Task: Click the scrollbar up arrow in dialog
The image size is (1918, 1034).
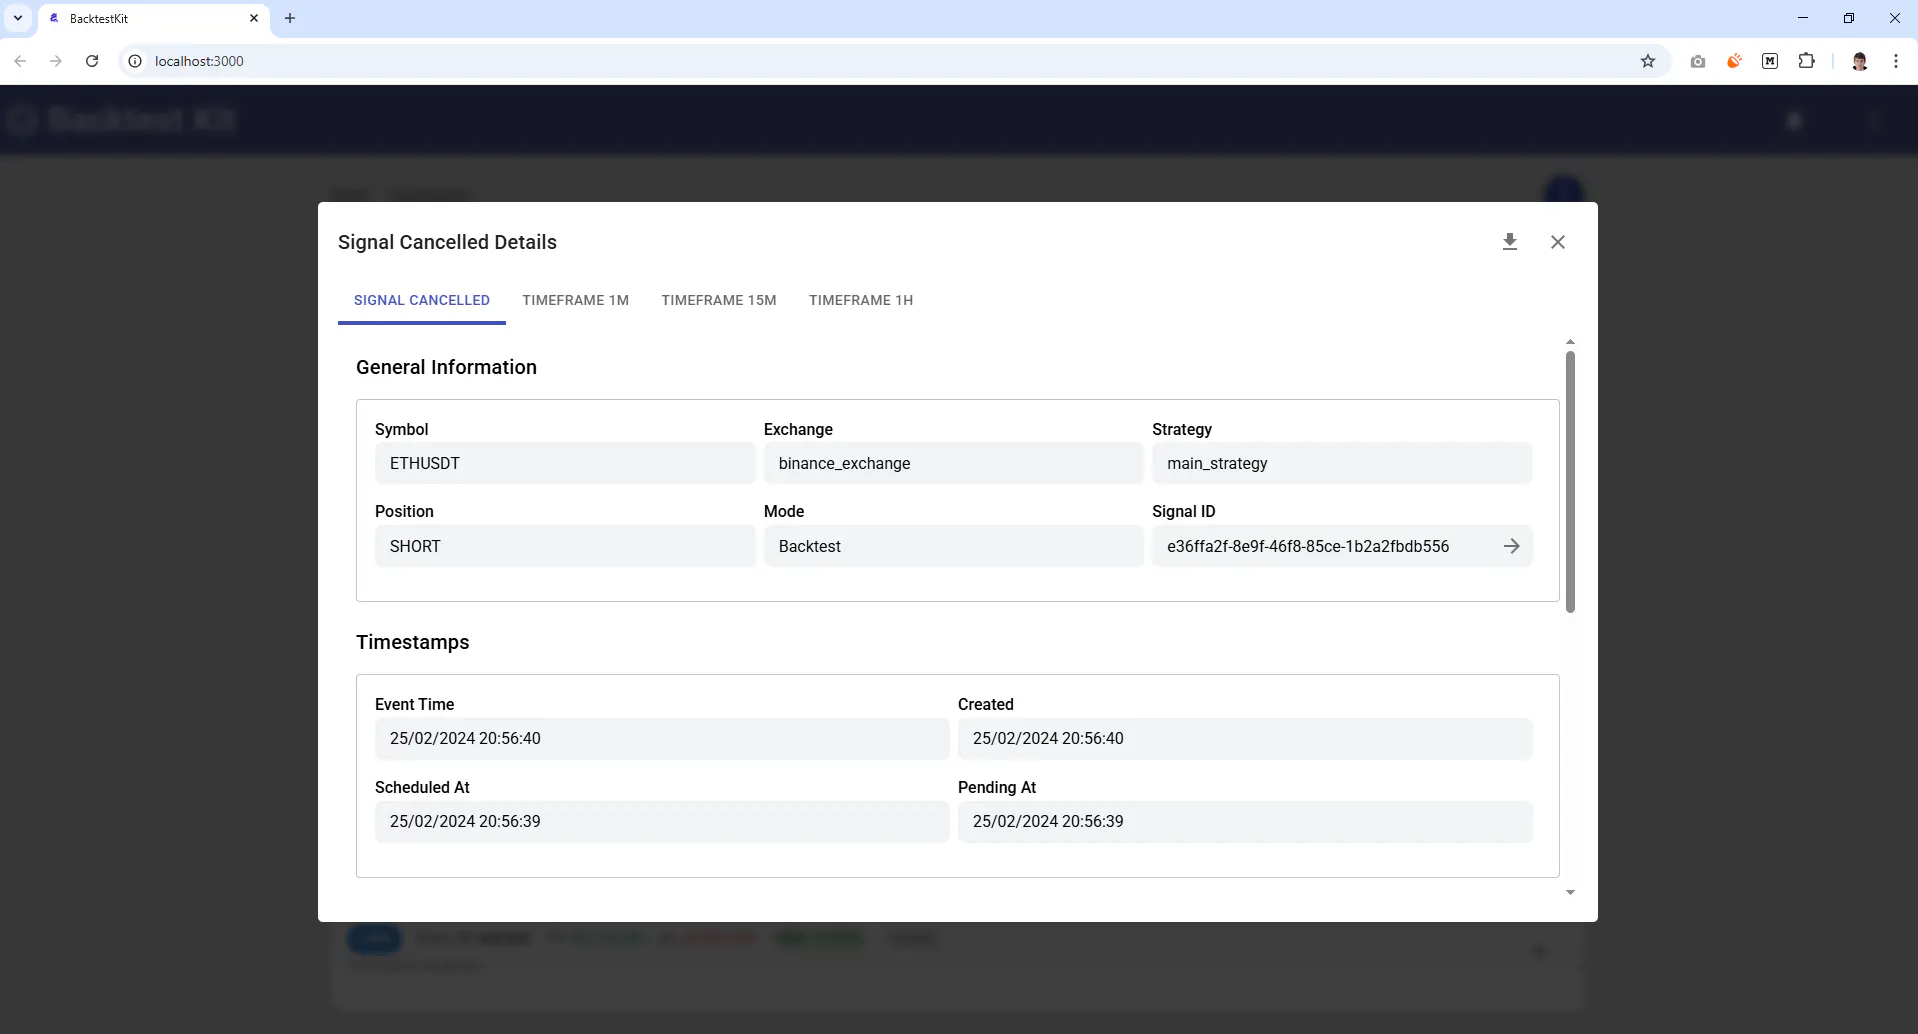Action: pyautogui.click(x=1570, y=342)
